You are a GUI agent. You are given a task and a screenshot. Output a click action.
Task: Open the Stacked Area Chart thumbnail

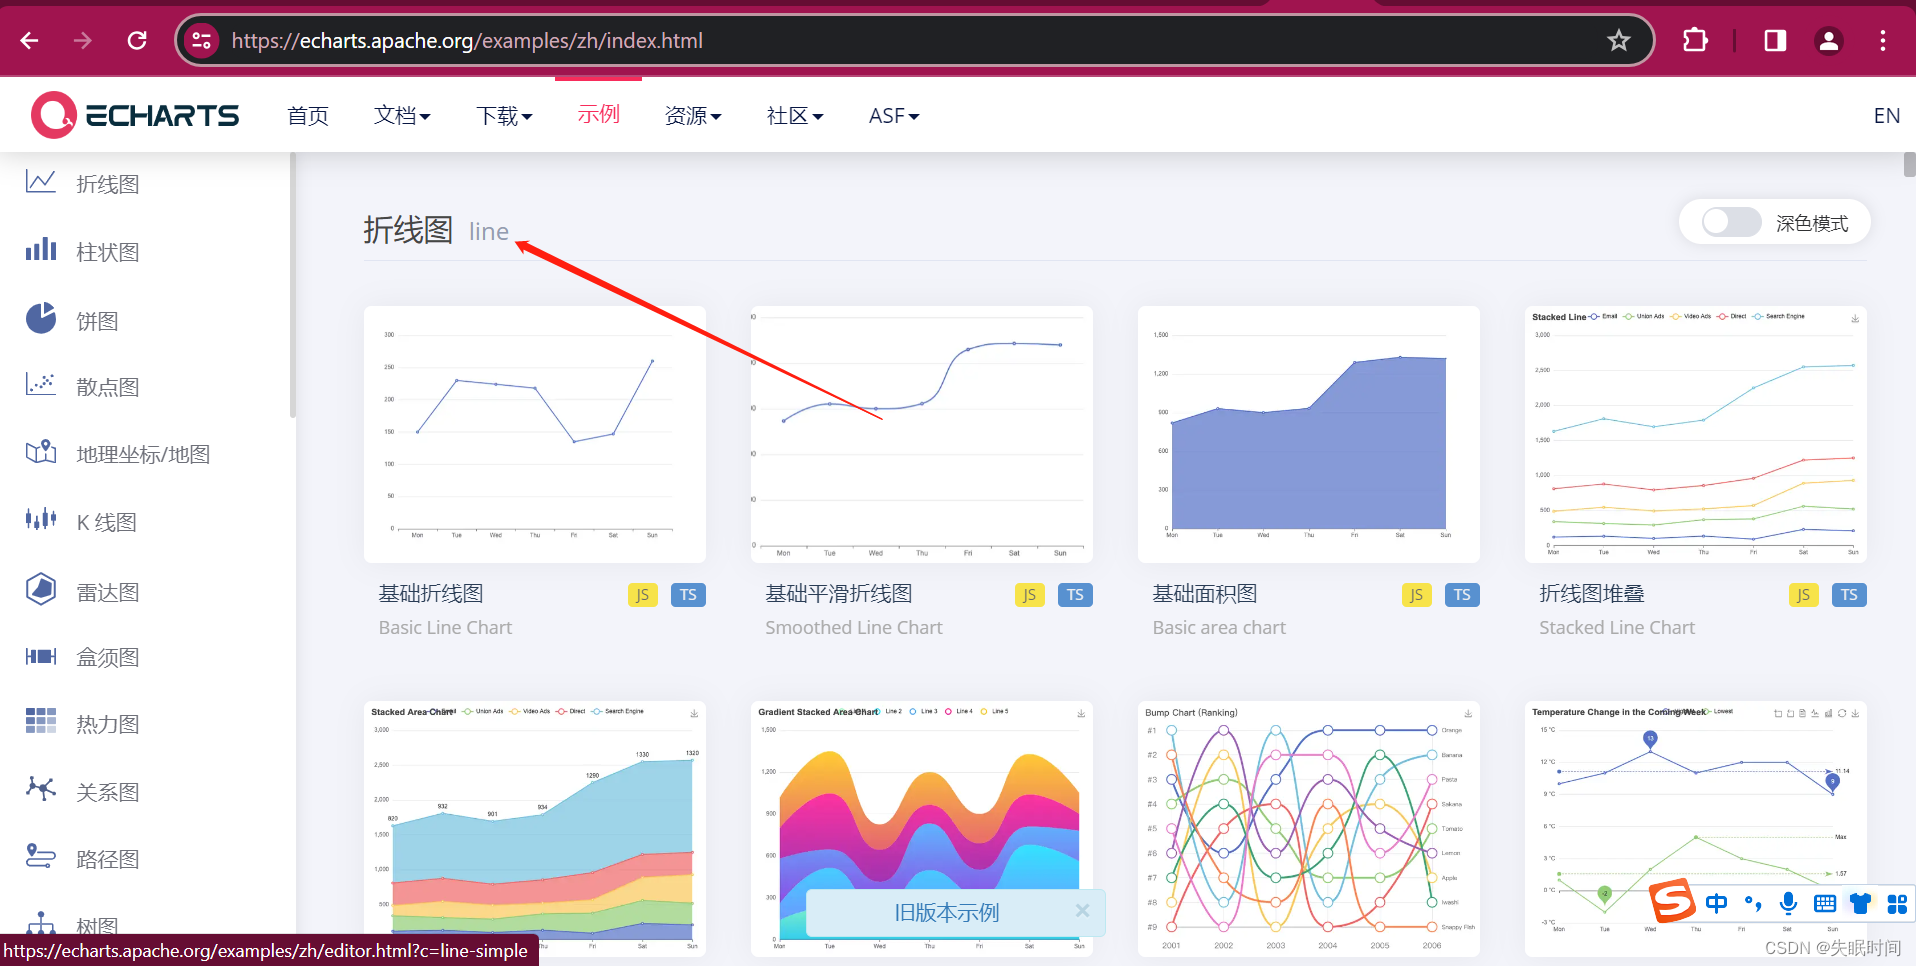(535, 829)
